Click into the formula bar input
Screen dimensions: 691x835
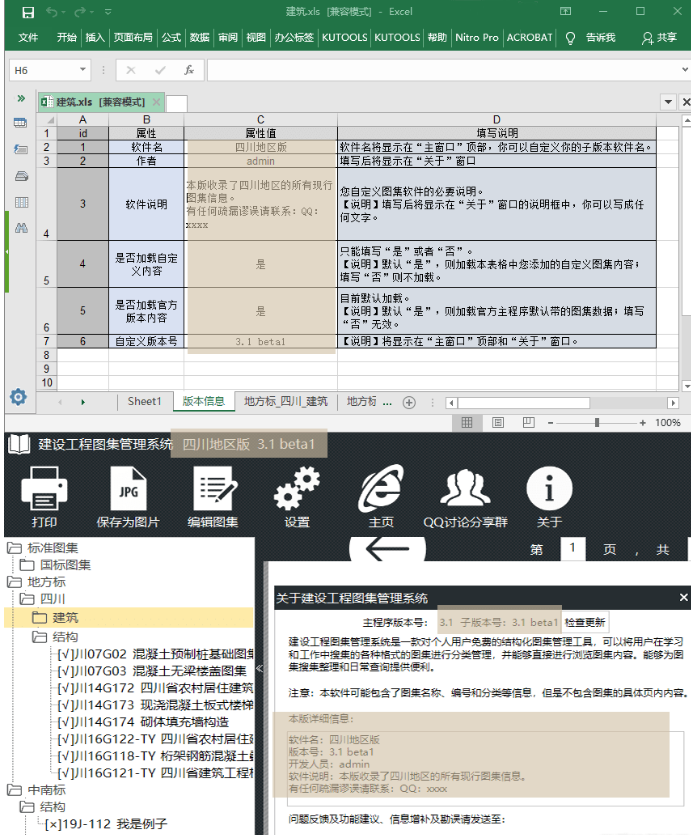pos(442,70)
